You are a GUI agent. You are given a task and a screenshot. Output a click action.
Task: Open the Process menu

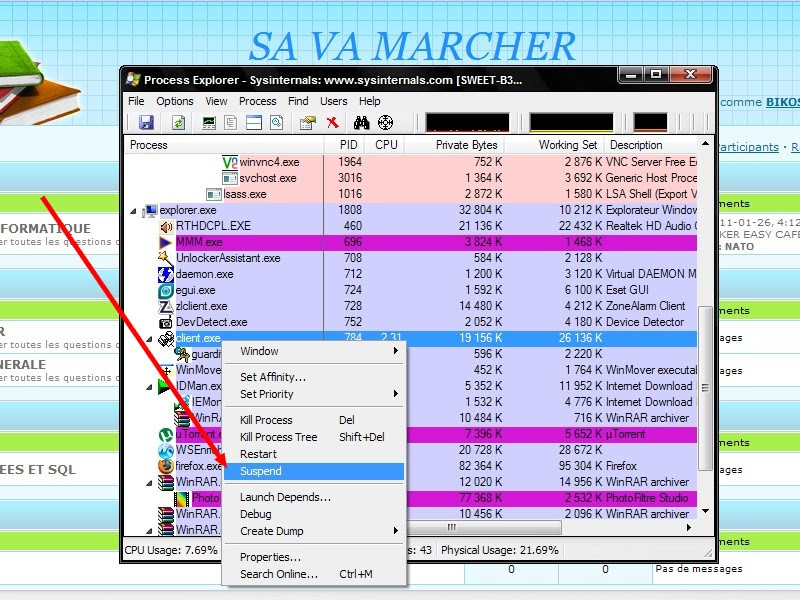point(258,101)
